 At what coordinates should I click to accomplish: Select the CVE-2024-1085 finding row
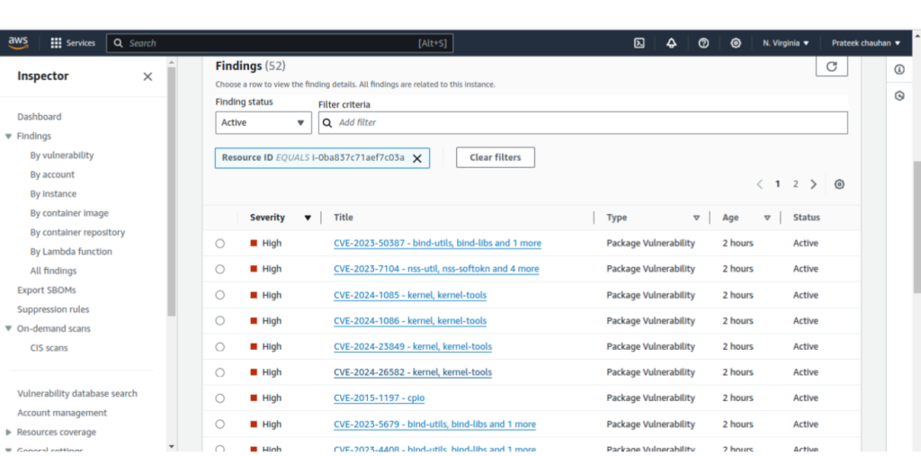220,295
